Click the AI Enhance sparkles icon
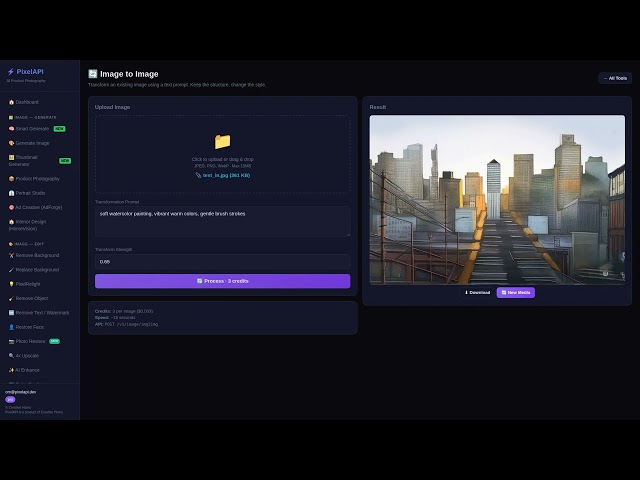Viewport: 640px width, 480px height. tap(11, 370)
